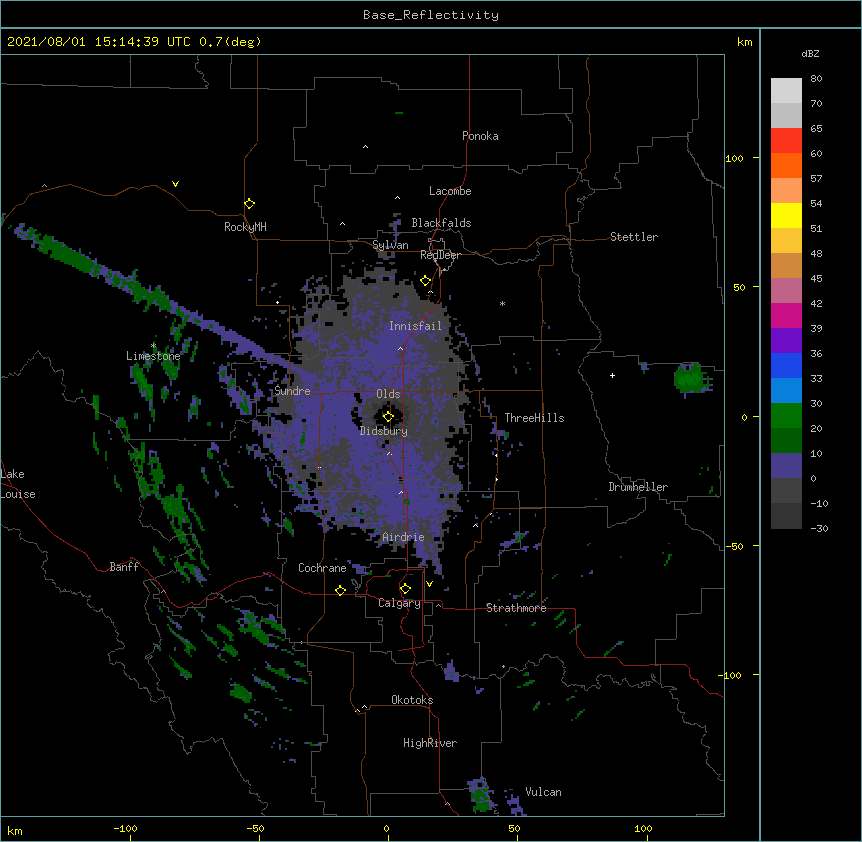Click the Calgary city label
This screenshot has height=842, width=862.
[x=399, y=603]
